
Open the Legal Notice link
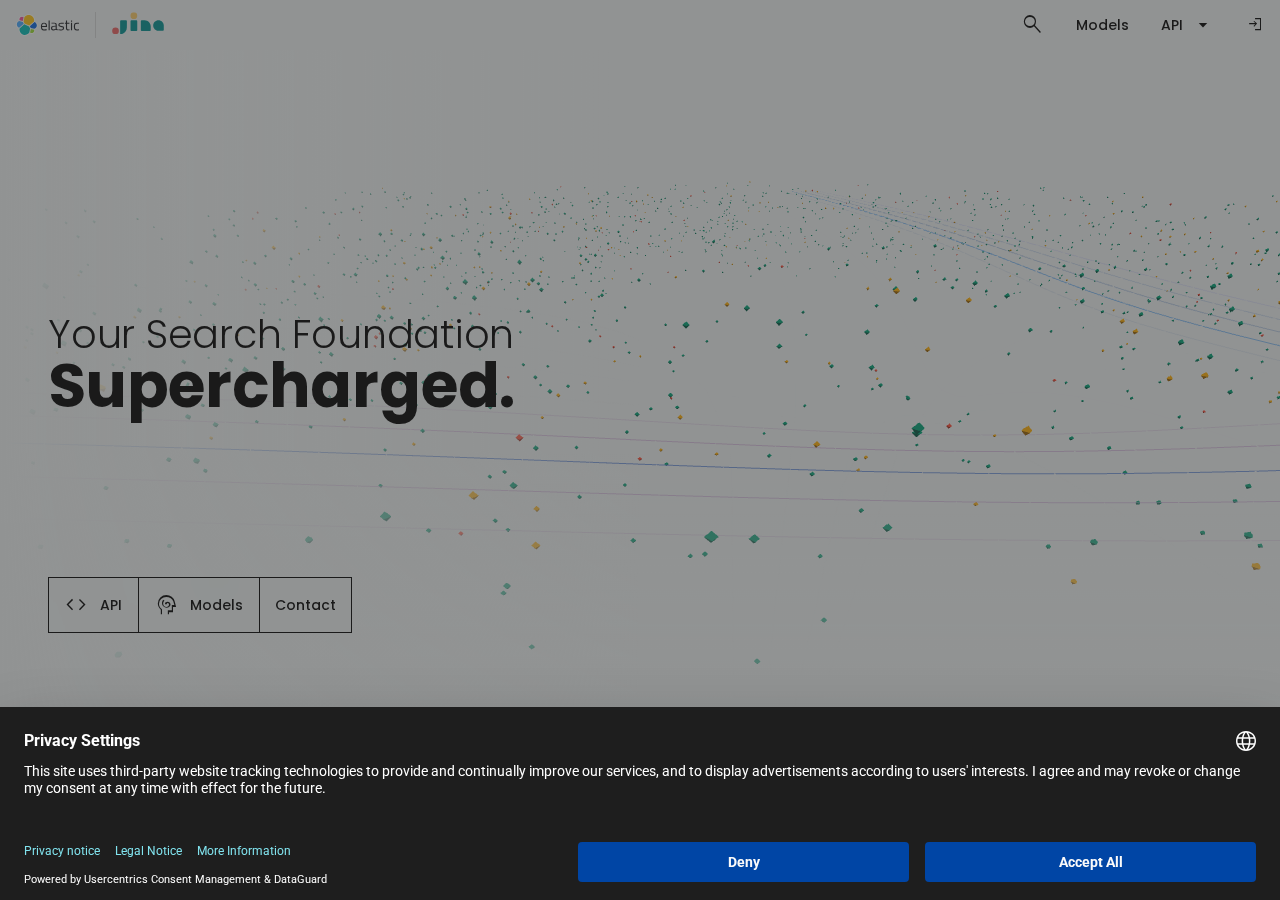(148, 851)
